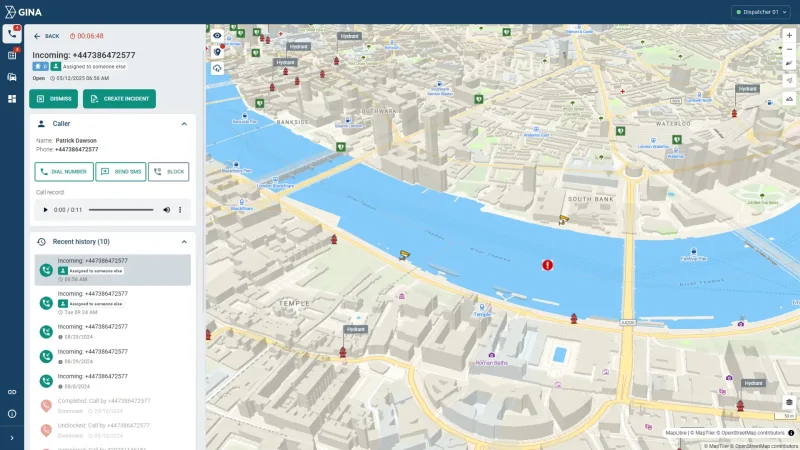Mute the call record audio
Screen dimensions: 800x450
165,210
